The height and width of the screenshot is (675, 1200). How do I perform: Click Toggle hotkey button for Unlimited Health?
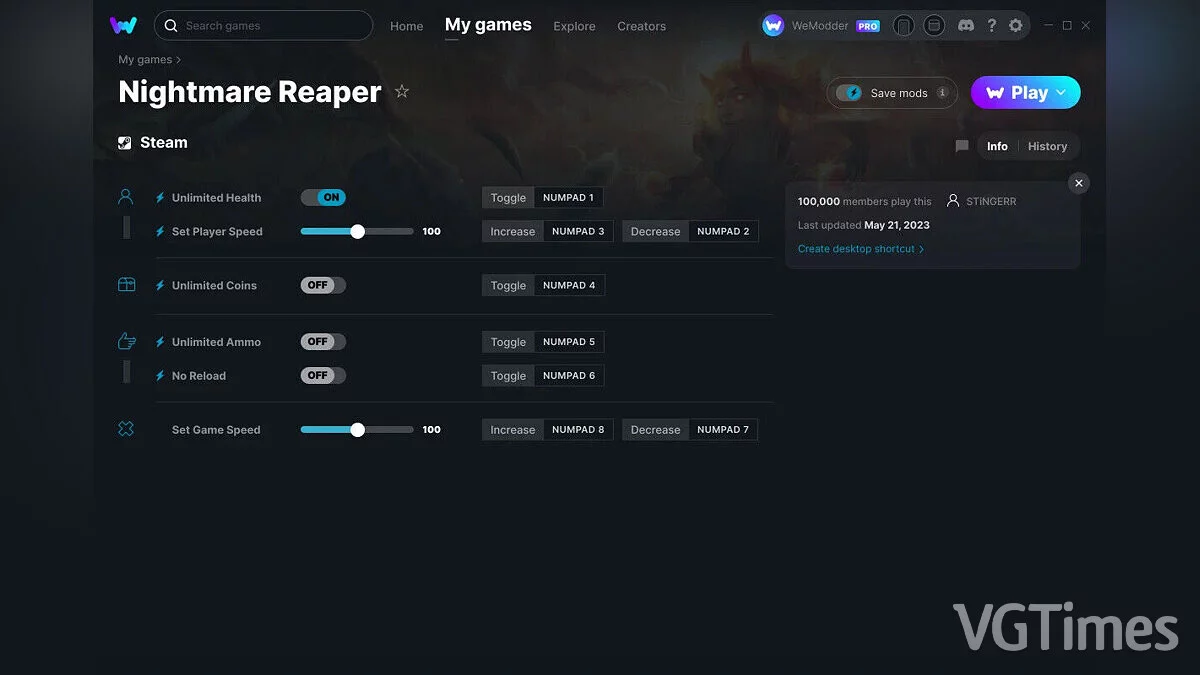[x=508, y=198]
